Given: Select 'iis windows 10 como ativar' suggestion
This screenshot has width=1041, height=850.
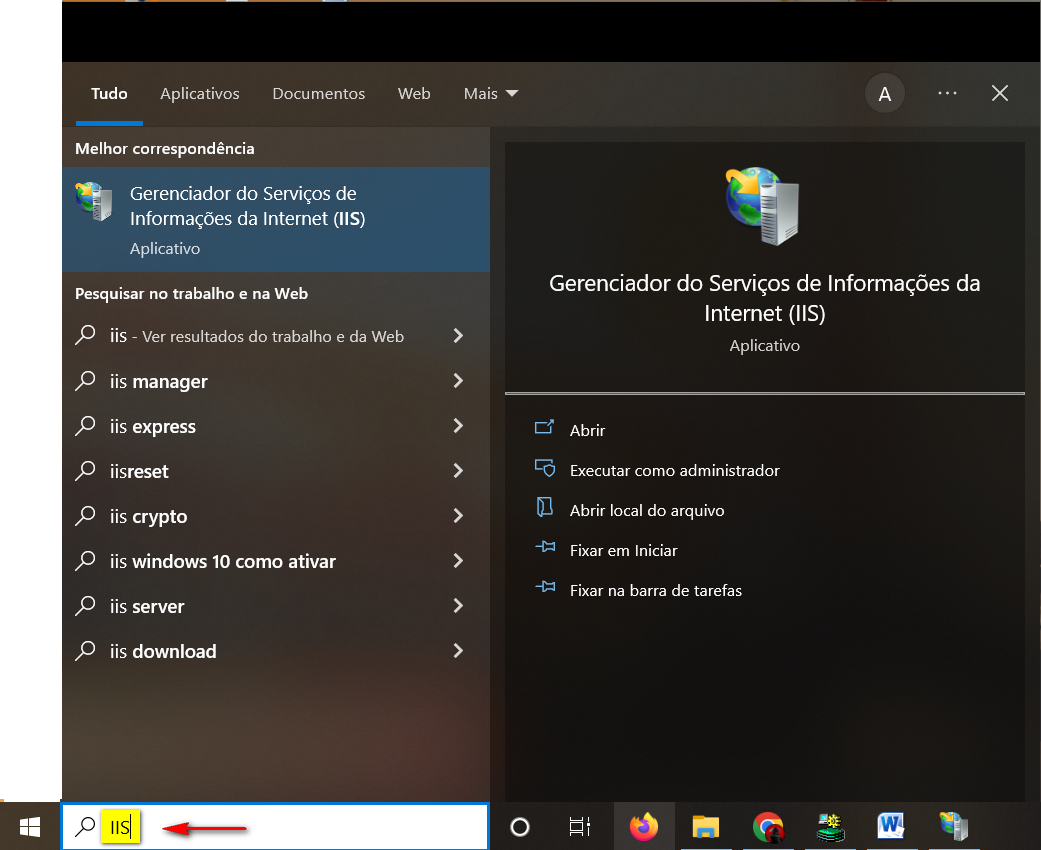Looking at the screenshot, I should [x=223, y=561].
